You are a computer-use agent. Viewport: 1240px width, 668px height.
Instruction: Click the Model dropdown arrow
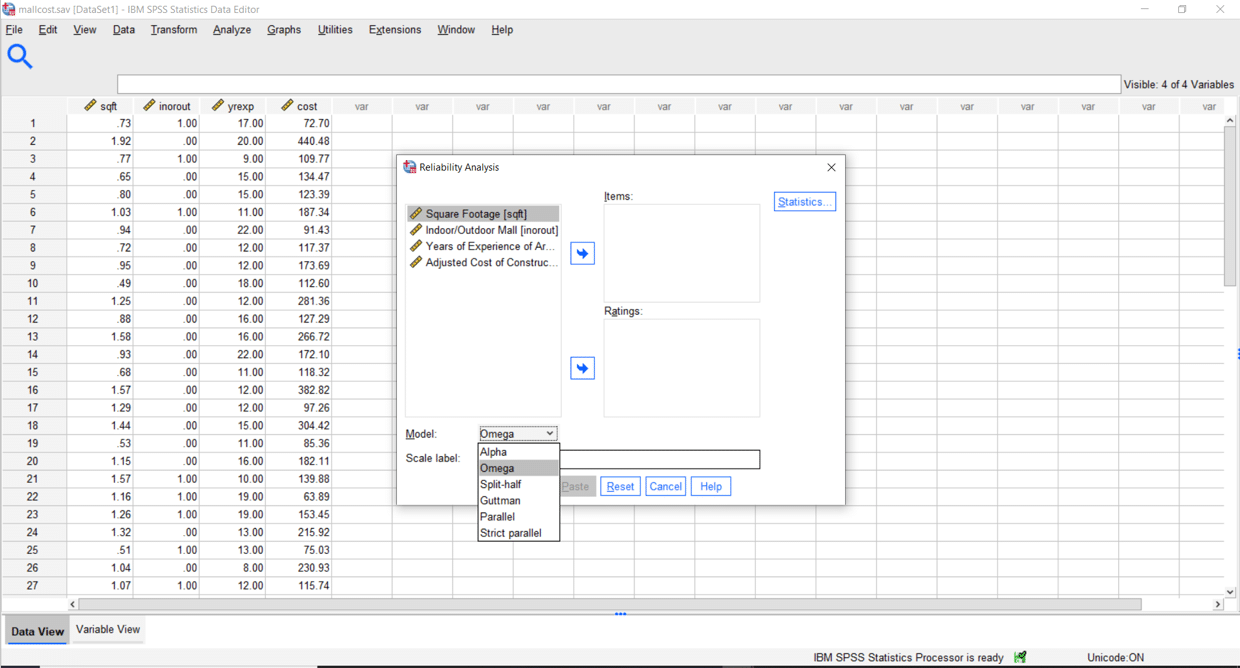click(x=550, y=433)
